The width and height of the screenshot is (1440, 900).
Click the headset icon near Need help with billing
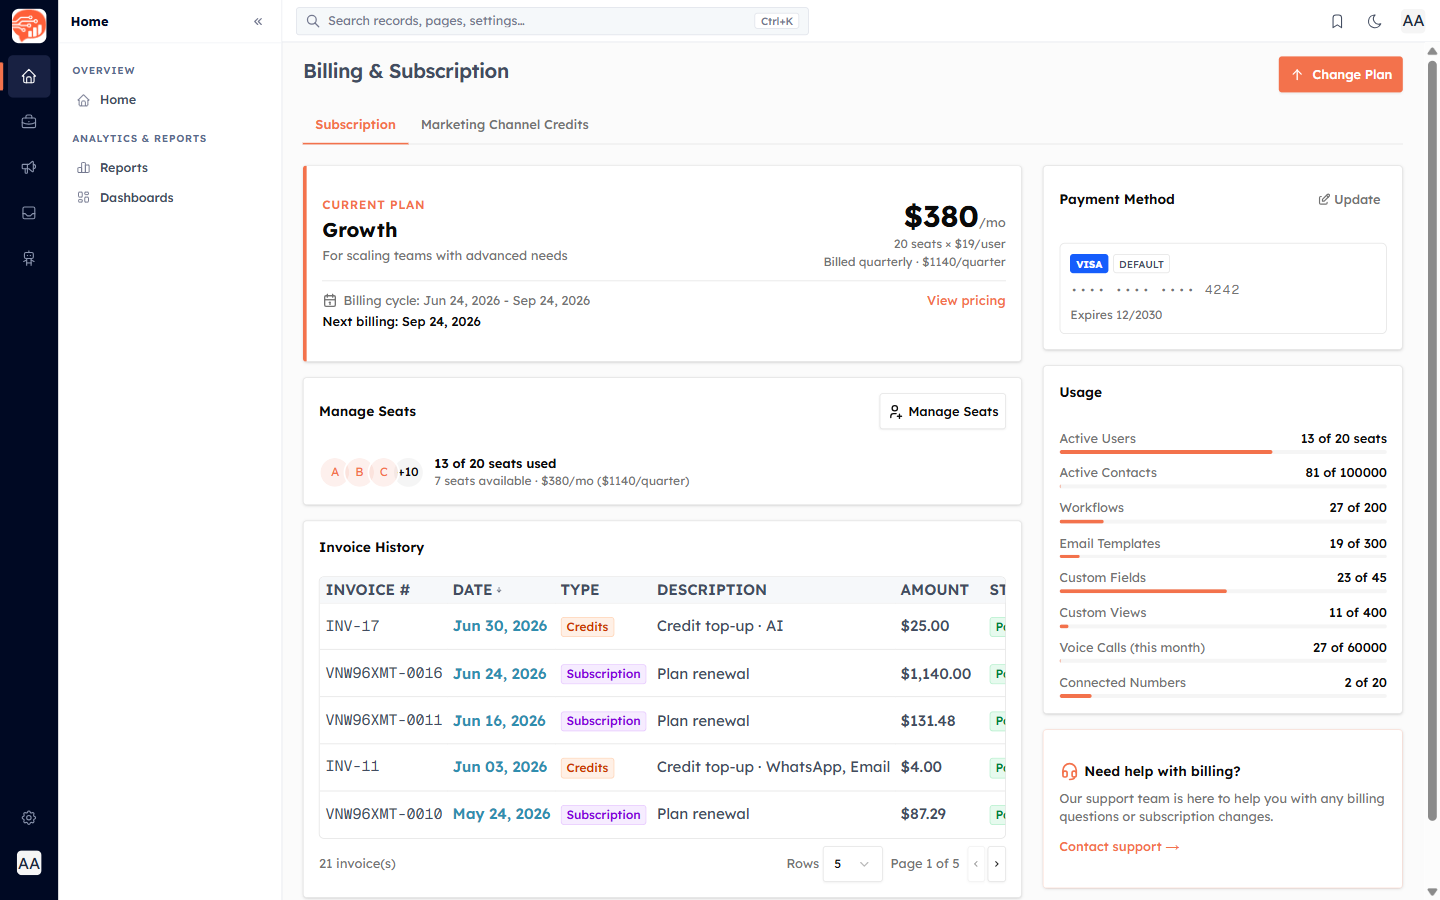point(1069,771)
